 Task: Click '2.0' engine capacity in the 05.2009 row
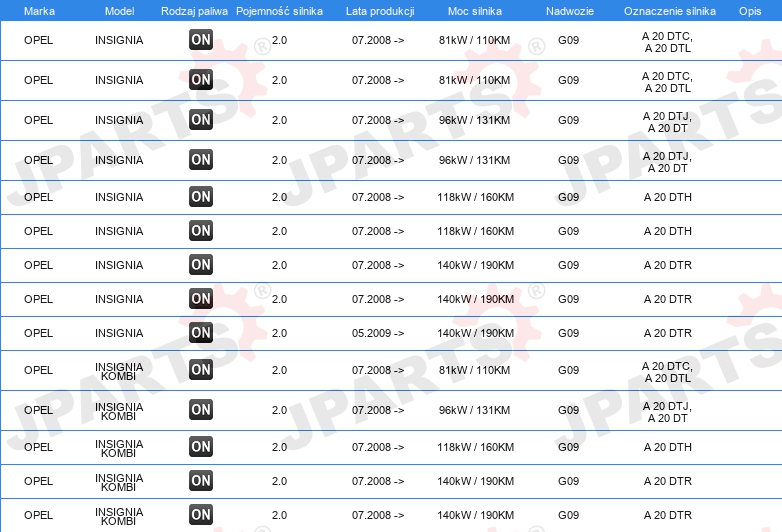[x=279, y=333]
